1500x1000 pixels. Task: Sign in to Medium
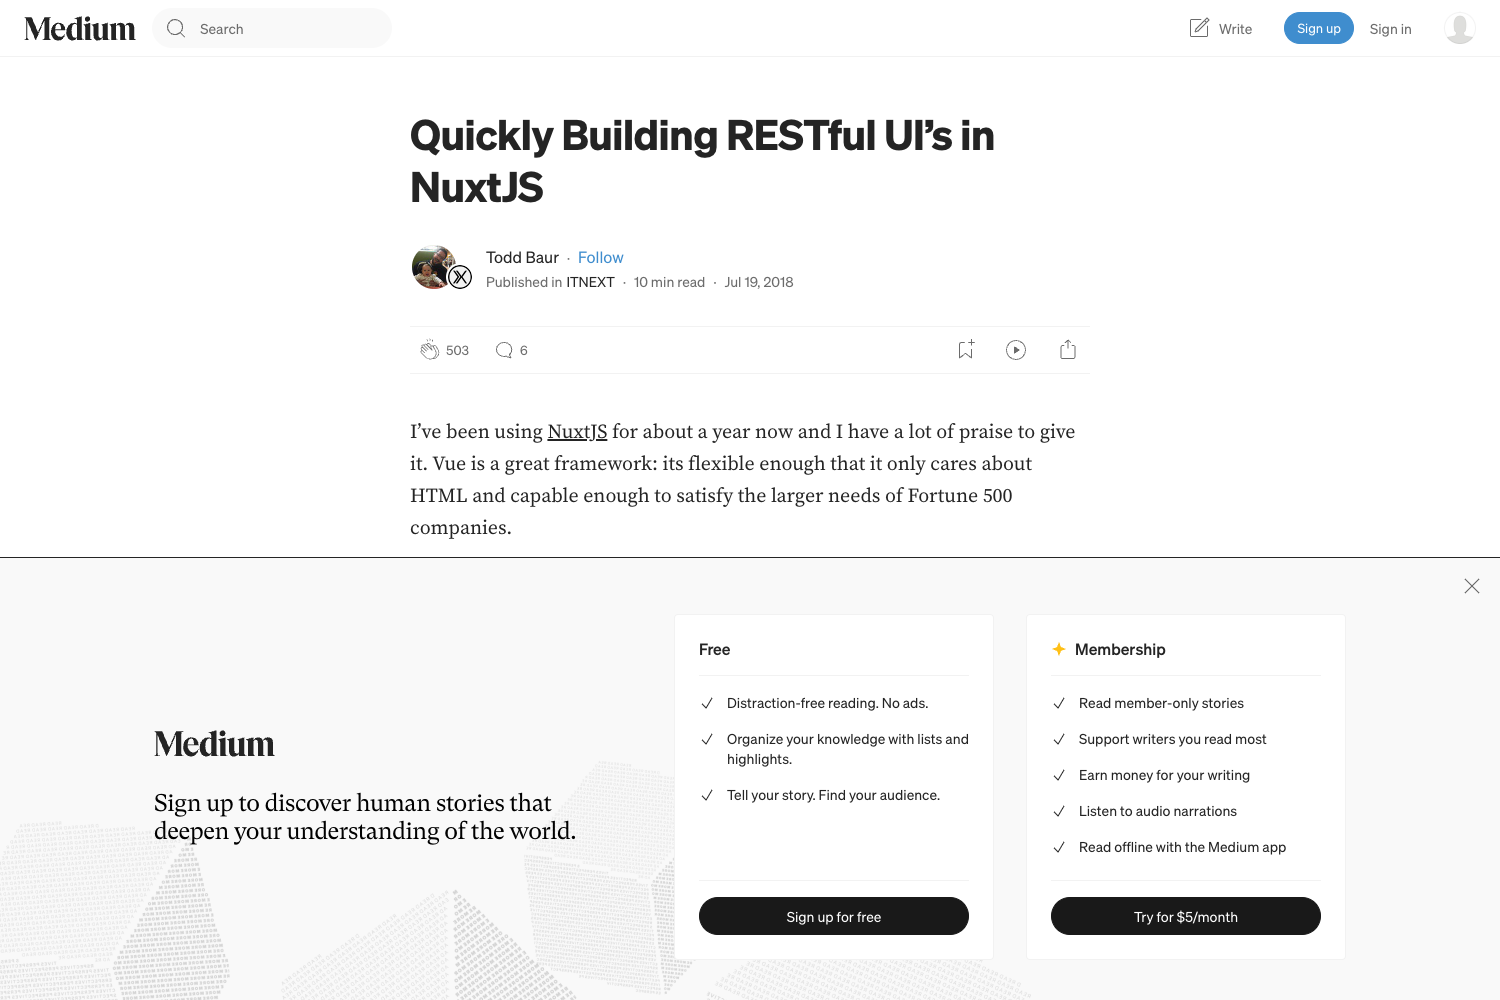pos(1390,28)
